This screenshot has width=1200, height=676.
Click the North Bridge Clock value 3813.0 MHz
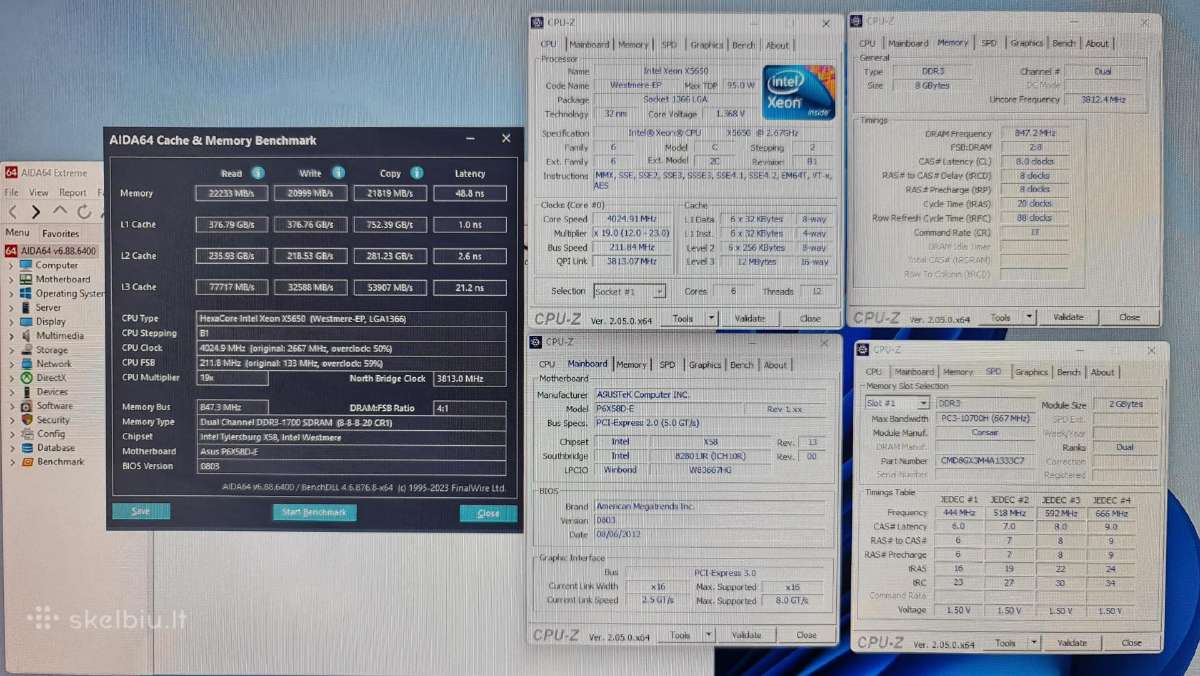470,379
